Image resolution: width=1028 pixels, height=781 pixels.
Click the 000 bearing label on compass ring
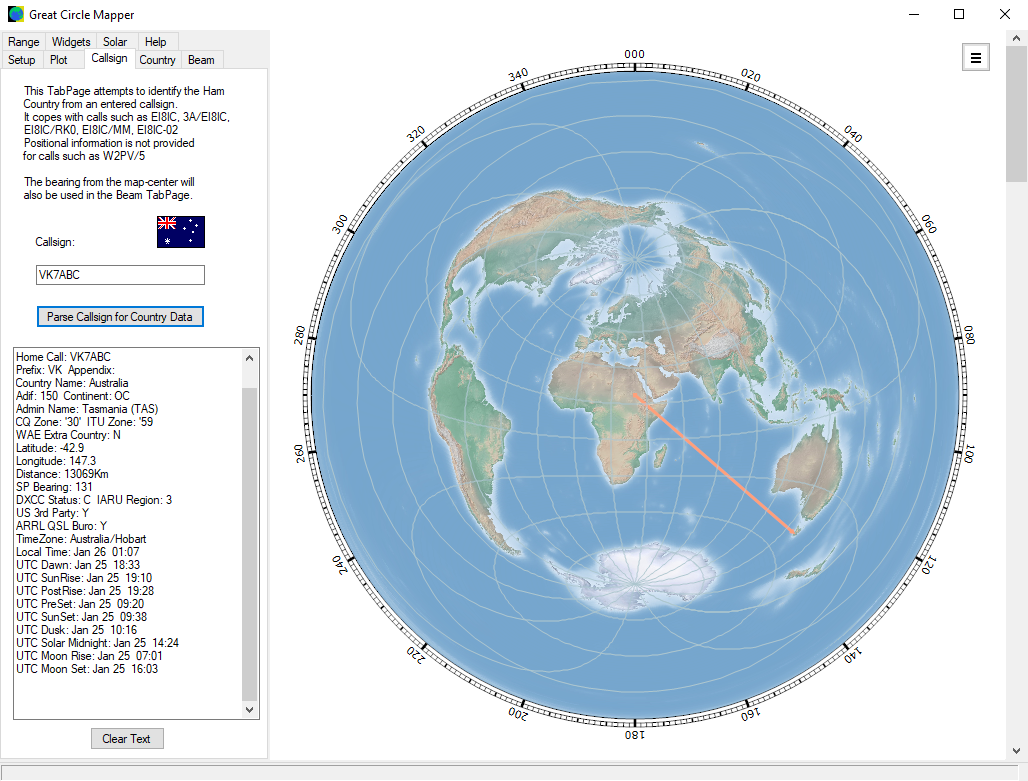coord(634,54)
